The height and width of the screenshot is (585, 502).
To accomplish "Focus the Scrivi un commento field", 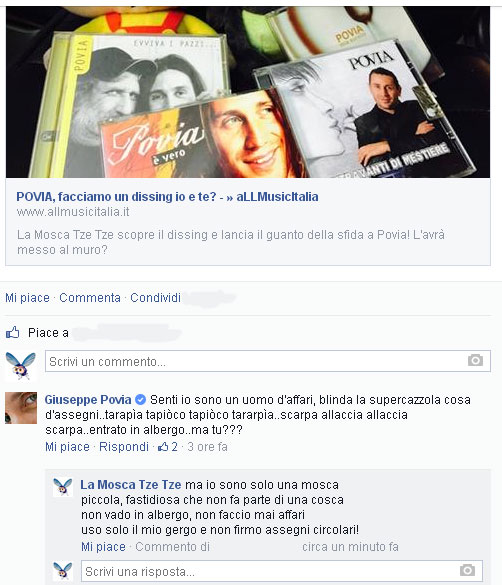I will (x=268, y=361).
